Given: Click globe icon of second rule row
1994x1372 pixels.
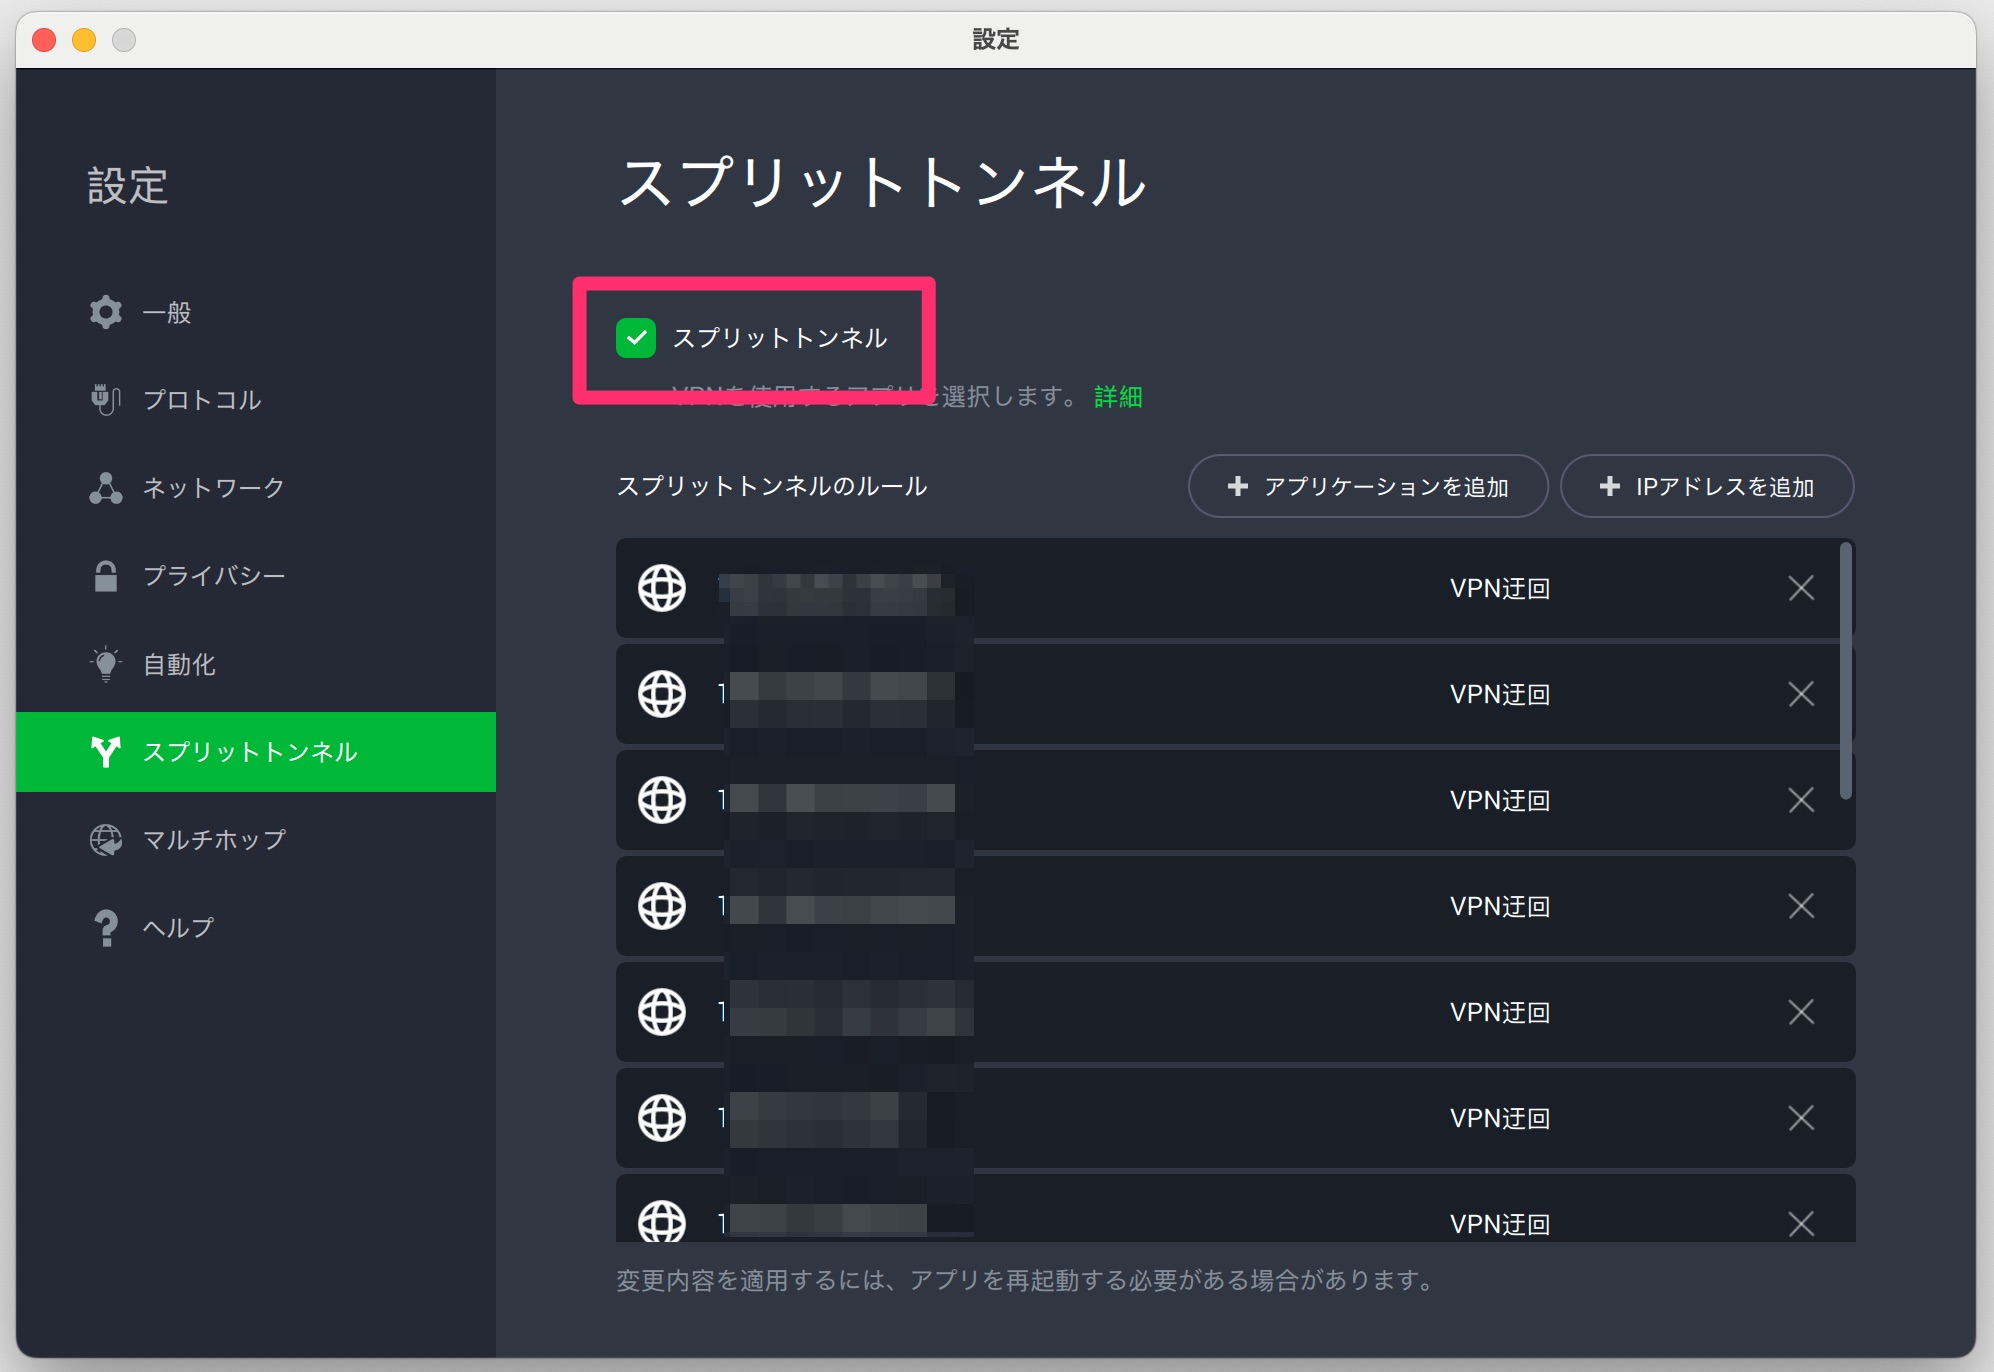Looking at the screenshot, I should (x=662, y=694).
